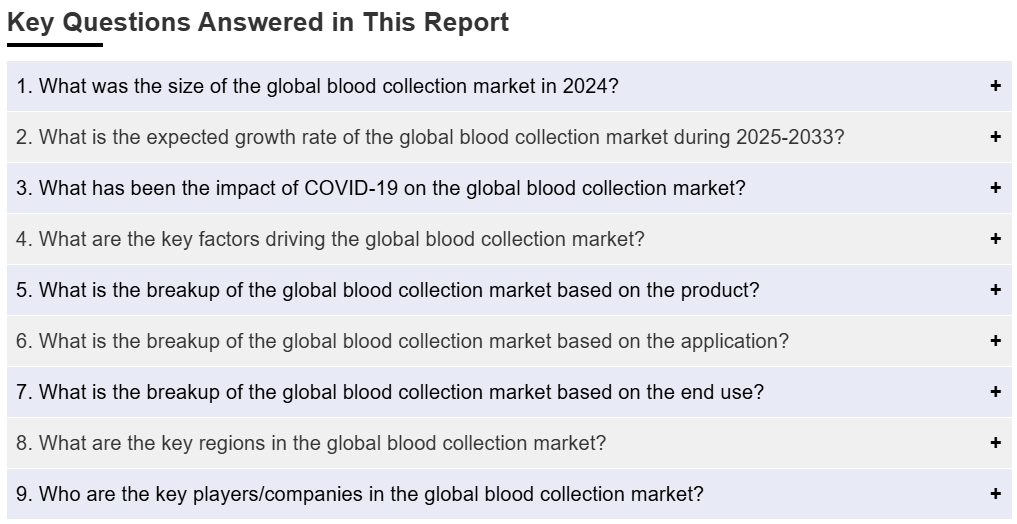Expand the expected growth rate 2025-2033 question
Image resolution: width=1017 pixels, height=524 pixels.
[x=430, y=137]
